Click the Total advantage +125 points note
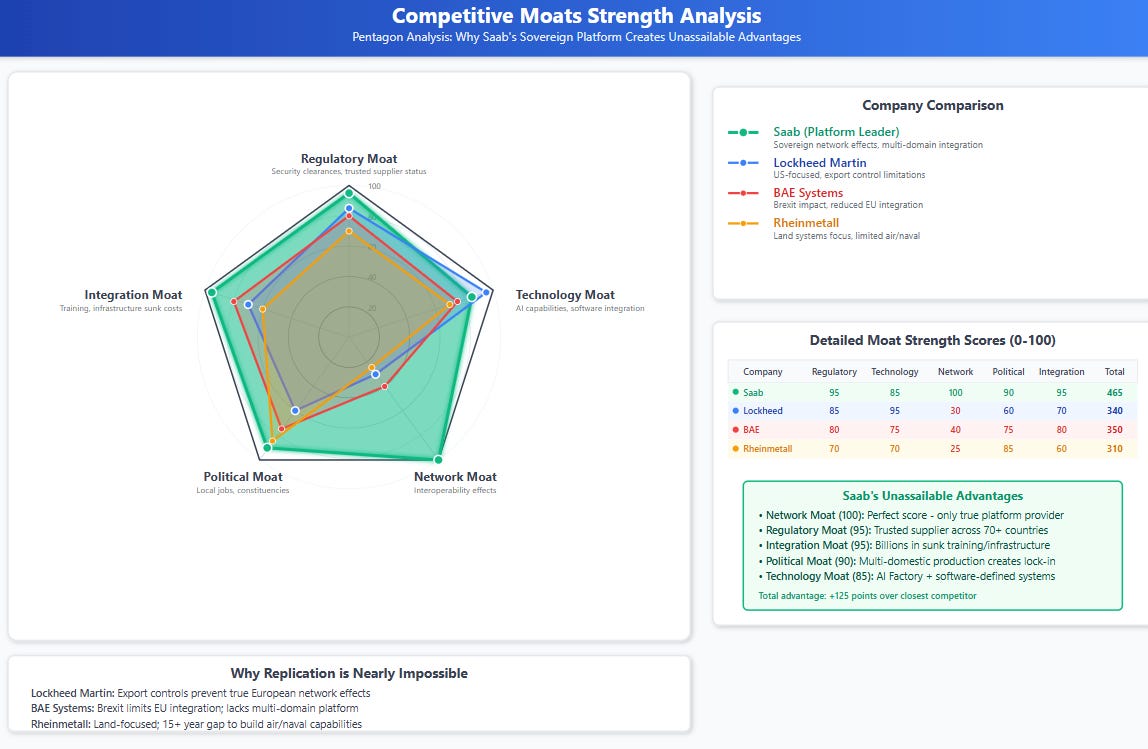The height and width of the screenshot is (749, 1148). pyautogui.click(x=867, y=596)
